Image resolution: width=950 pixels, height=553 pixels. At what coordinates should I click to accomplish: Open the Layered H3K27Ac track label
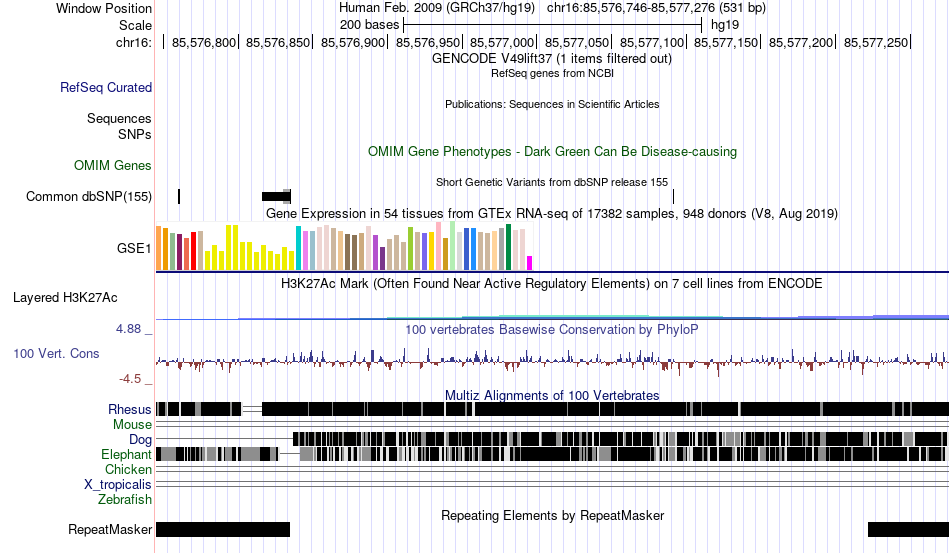tap(65, 297)
